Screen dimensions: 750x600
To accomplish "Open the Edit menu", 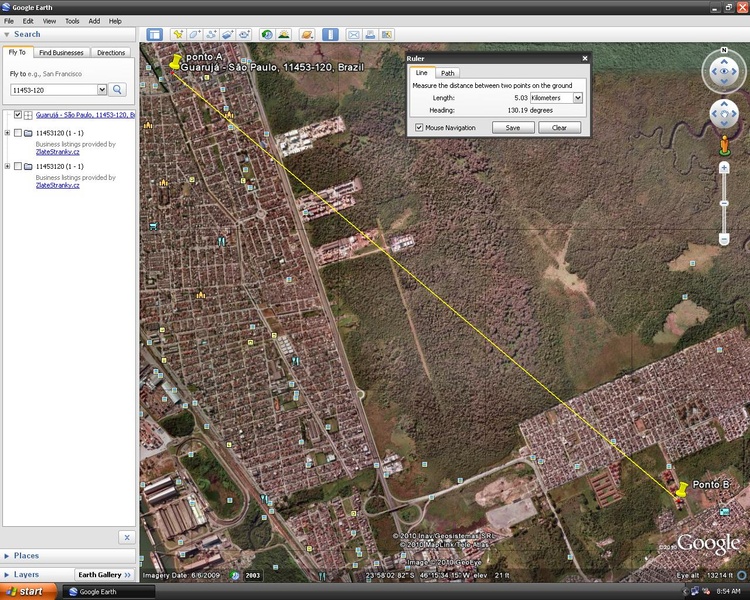I will click(28, 21).
